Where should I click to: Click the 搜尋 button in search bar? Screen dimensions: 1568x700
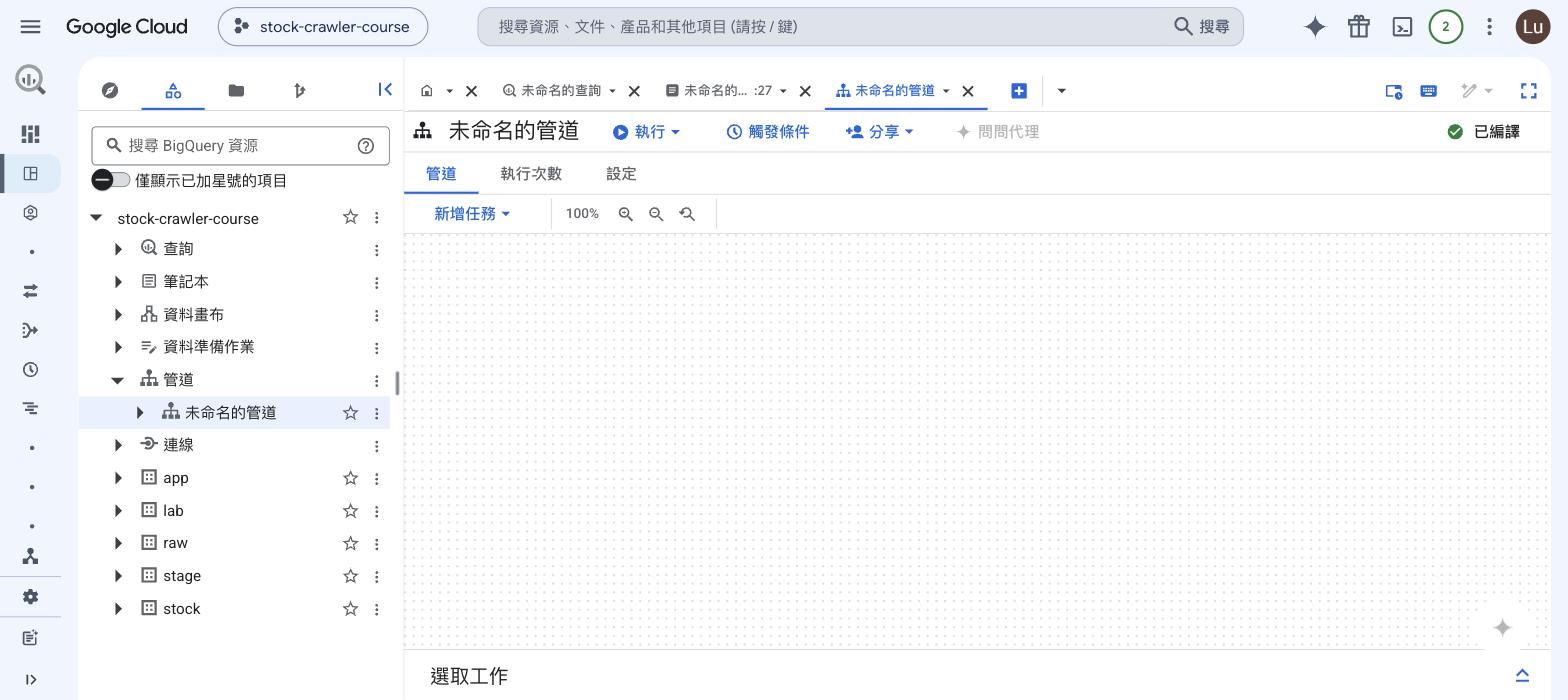point(1201,27)
